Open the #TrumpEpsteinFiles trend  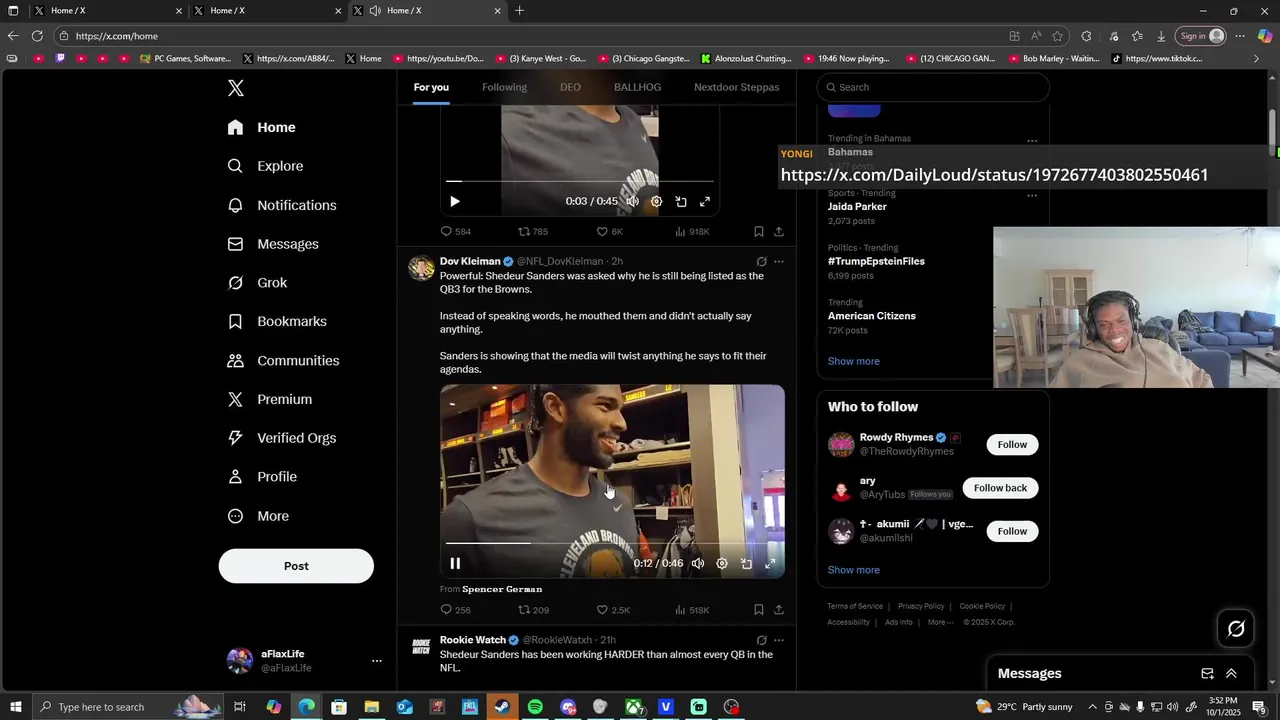[x=876, y=261]
